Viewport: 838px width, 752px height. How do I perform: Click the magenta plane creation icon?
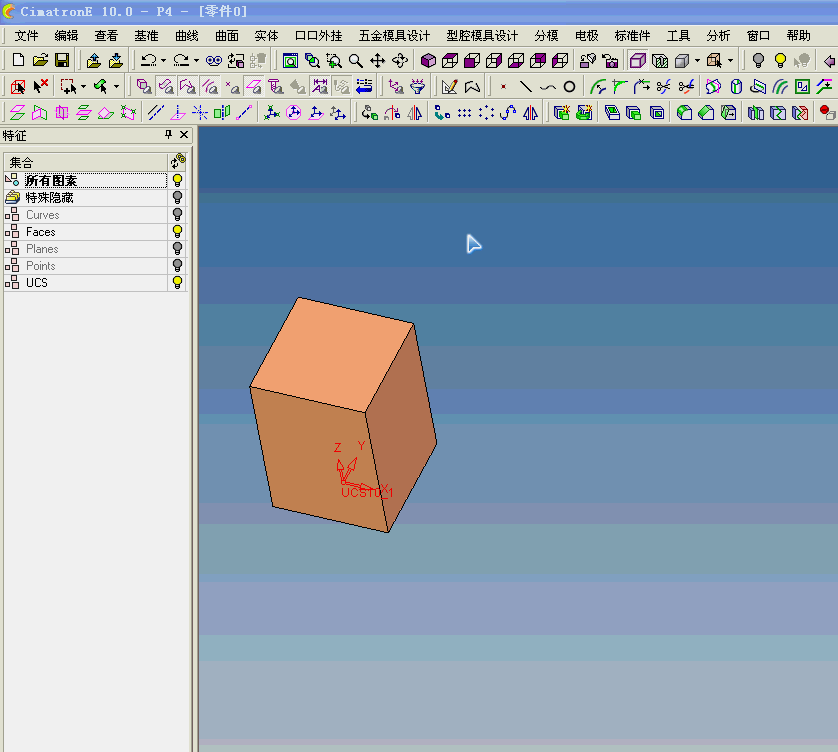[x=18, y=113]
